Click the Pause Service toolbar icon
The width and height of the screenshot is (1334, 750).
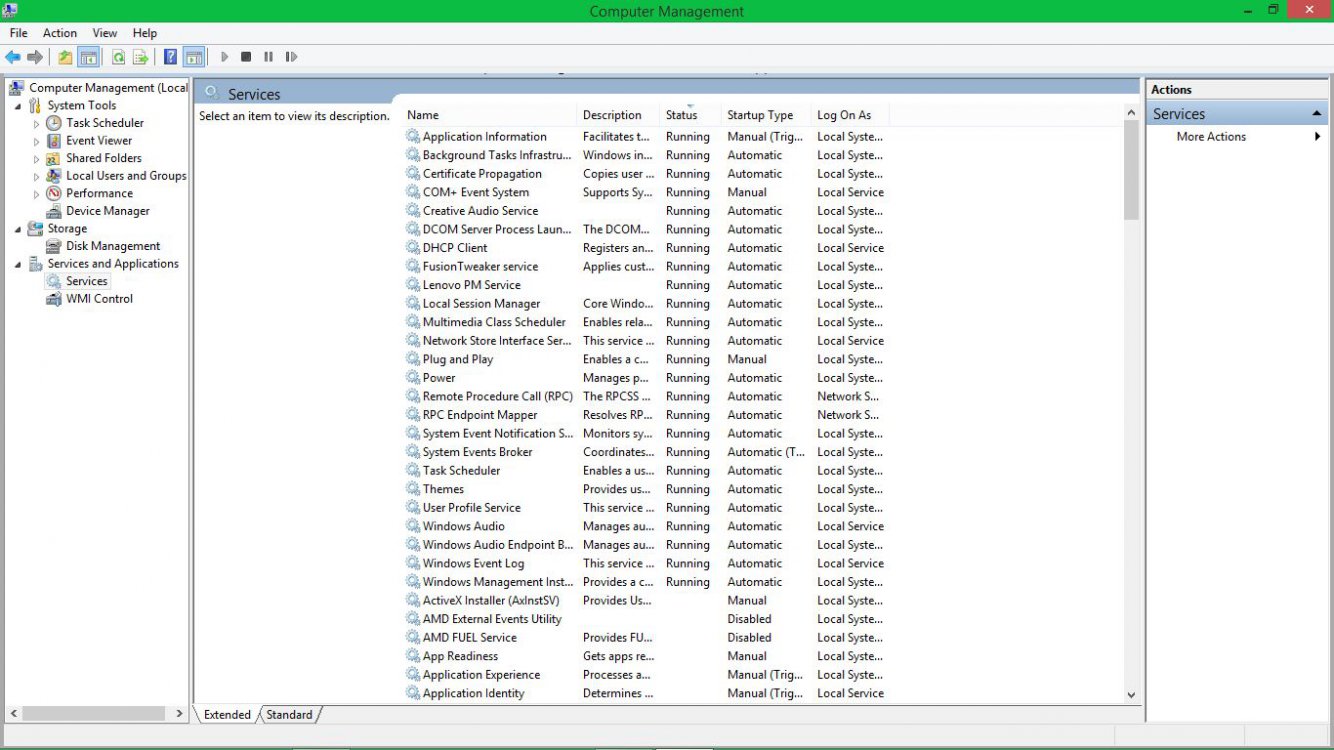point(268,57)
